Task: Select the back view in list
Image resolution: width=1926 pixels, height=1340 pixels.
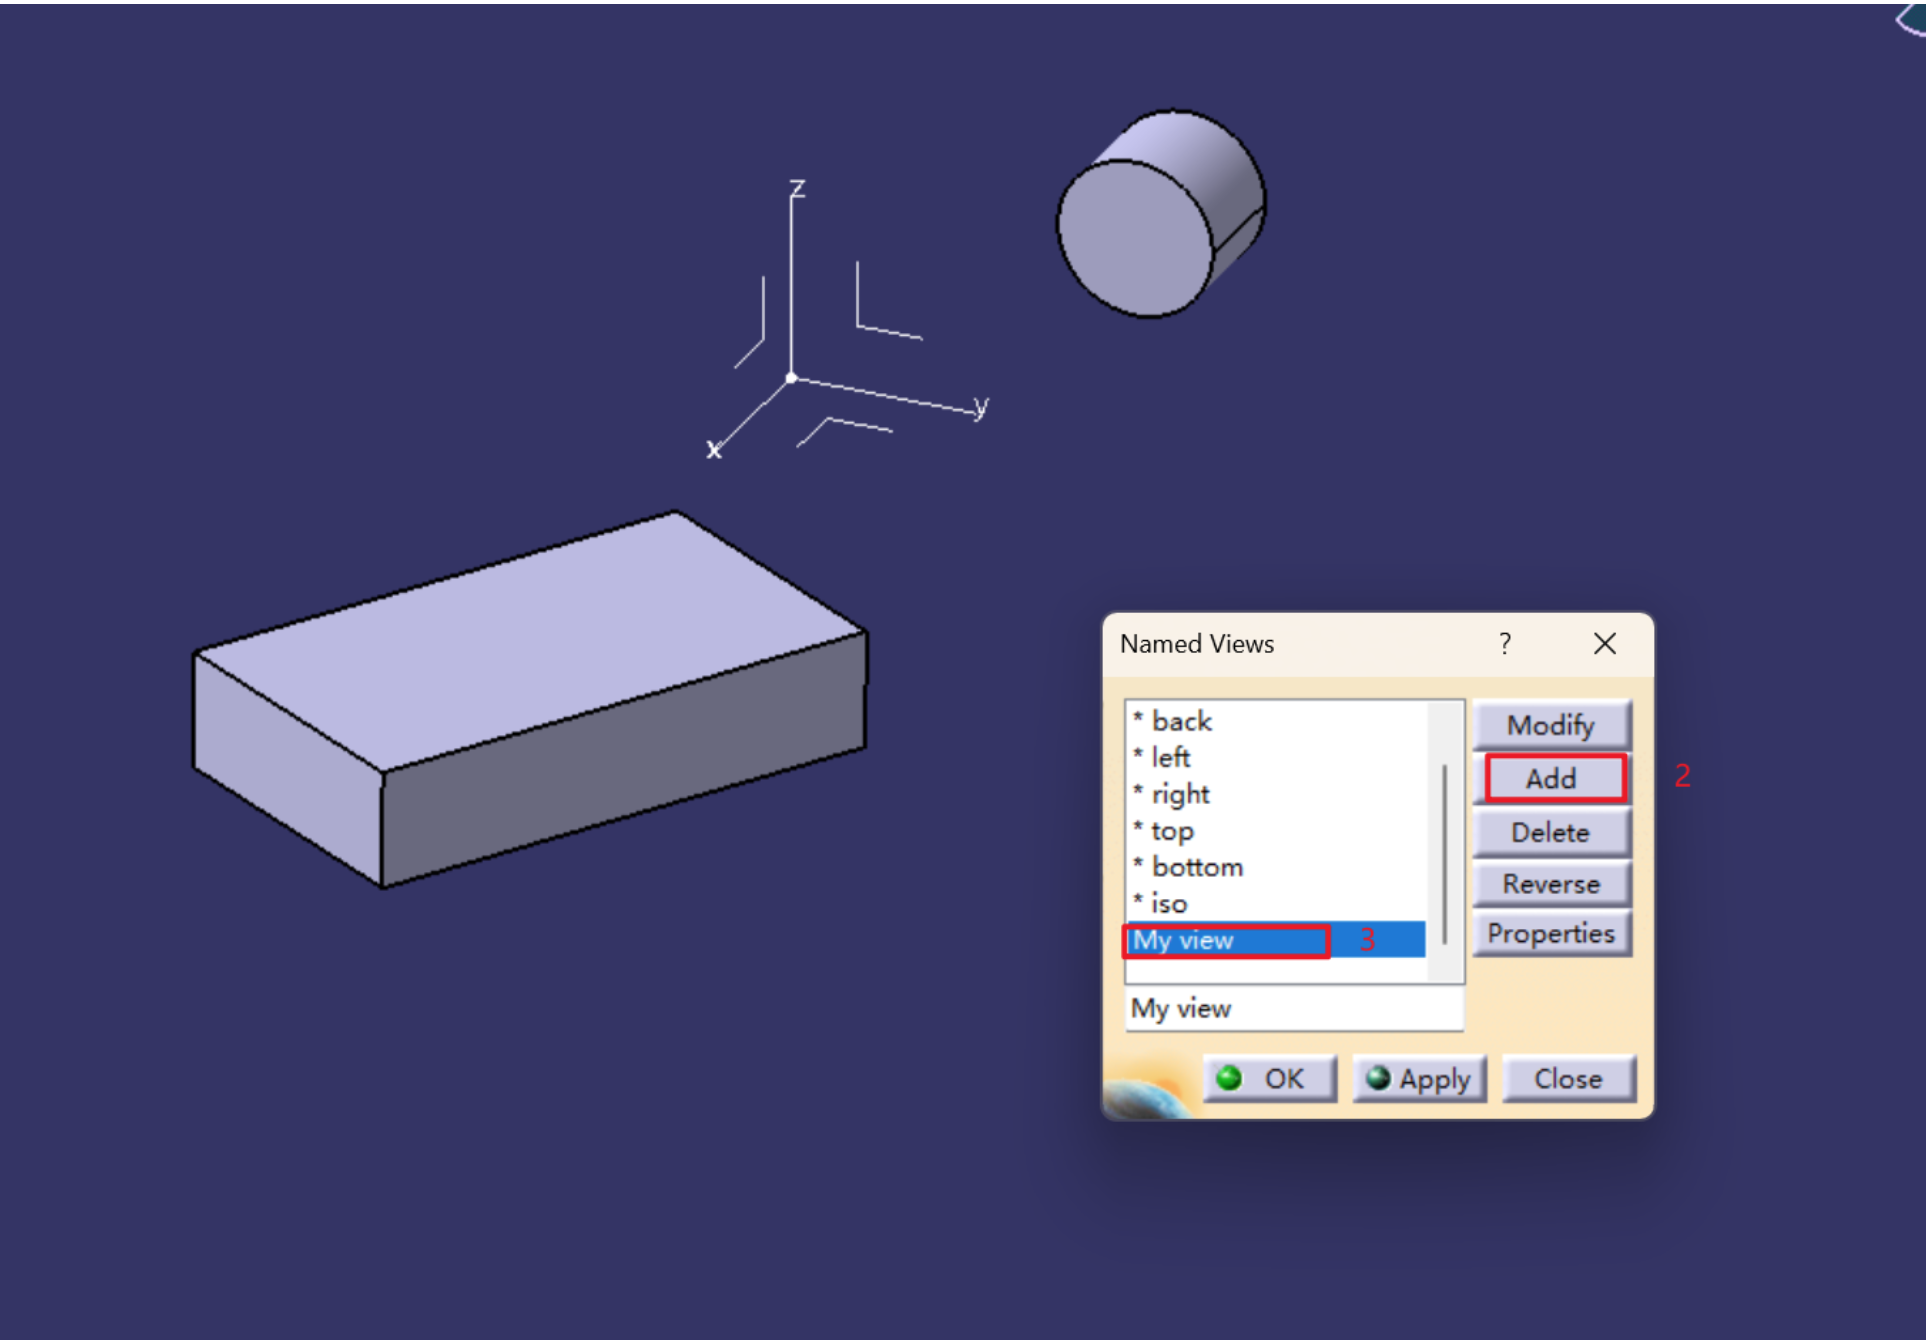Action: pos(1181,721)
